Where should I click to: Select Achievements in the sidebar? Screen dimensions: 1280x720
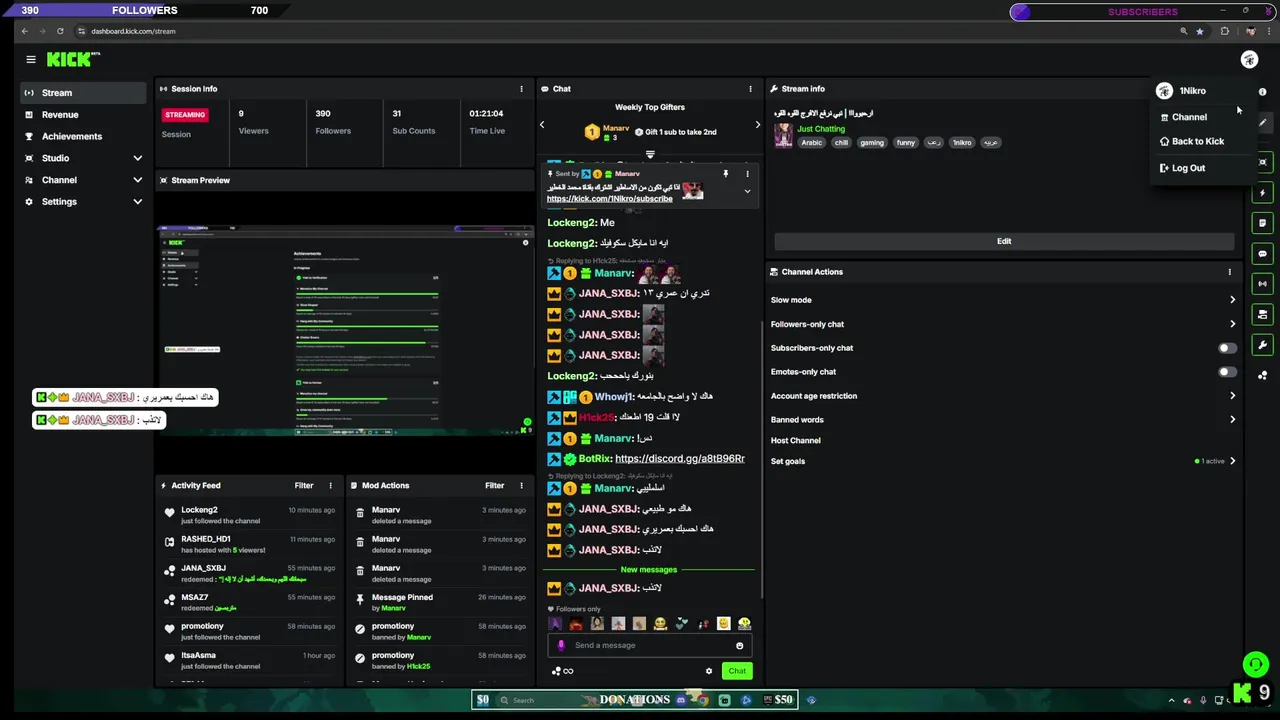coord(83,136)
